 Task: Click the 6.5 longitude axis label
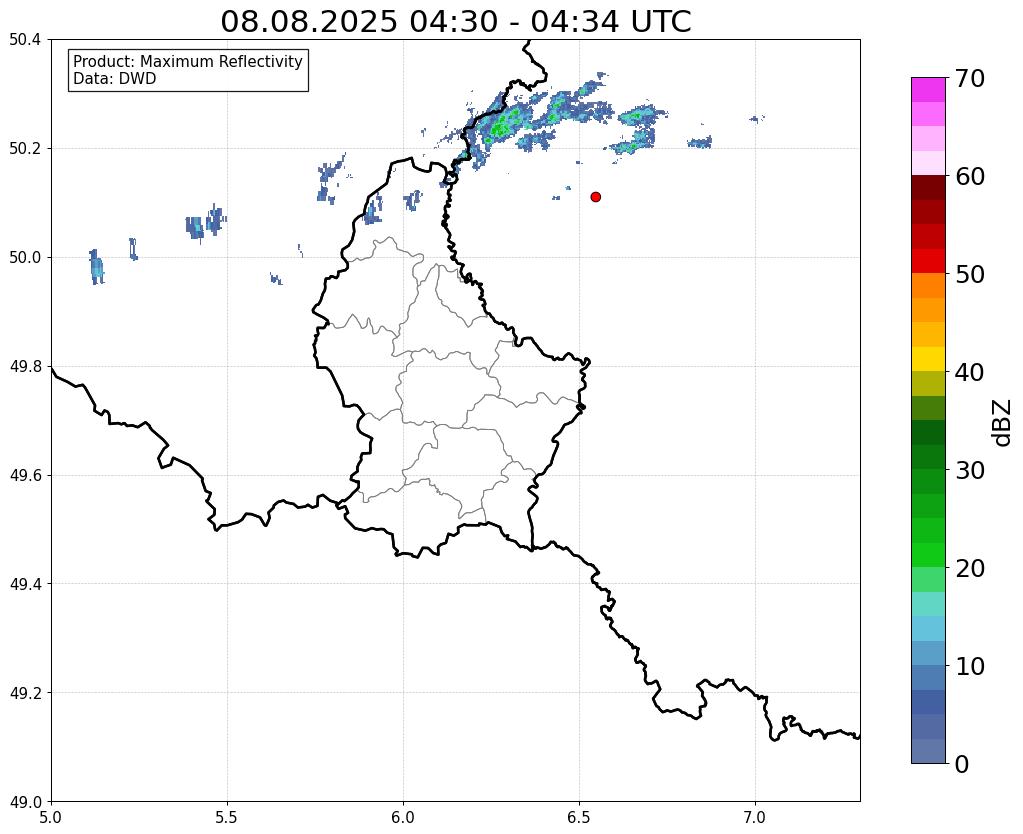pos(579,817)
